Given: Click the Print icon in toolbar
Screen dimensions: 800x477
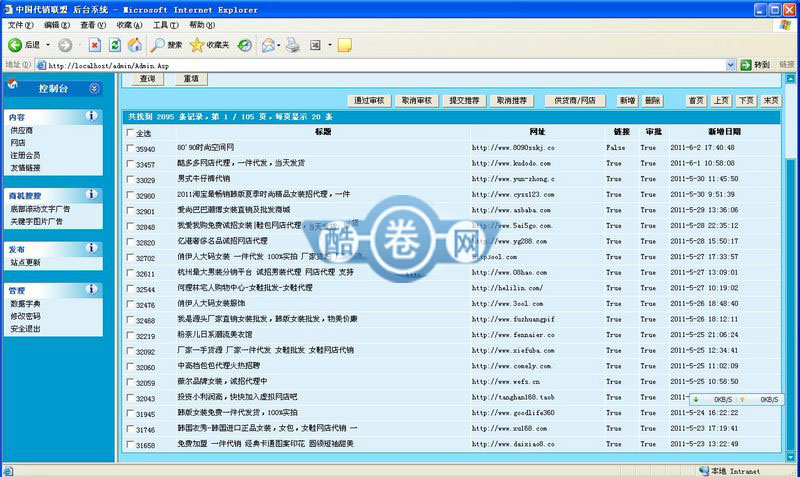Looking at the screenshot, I should 292,45.
